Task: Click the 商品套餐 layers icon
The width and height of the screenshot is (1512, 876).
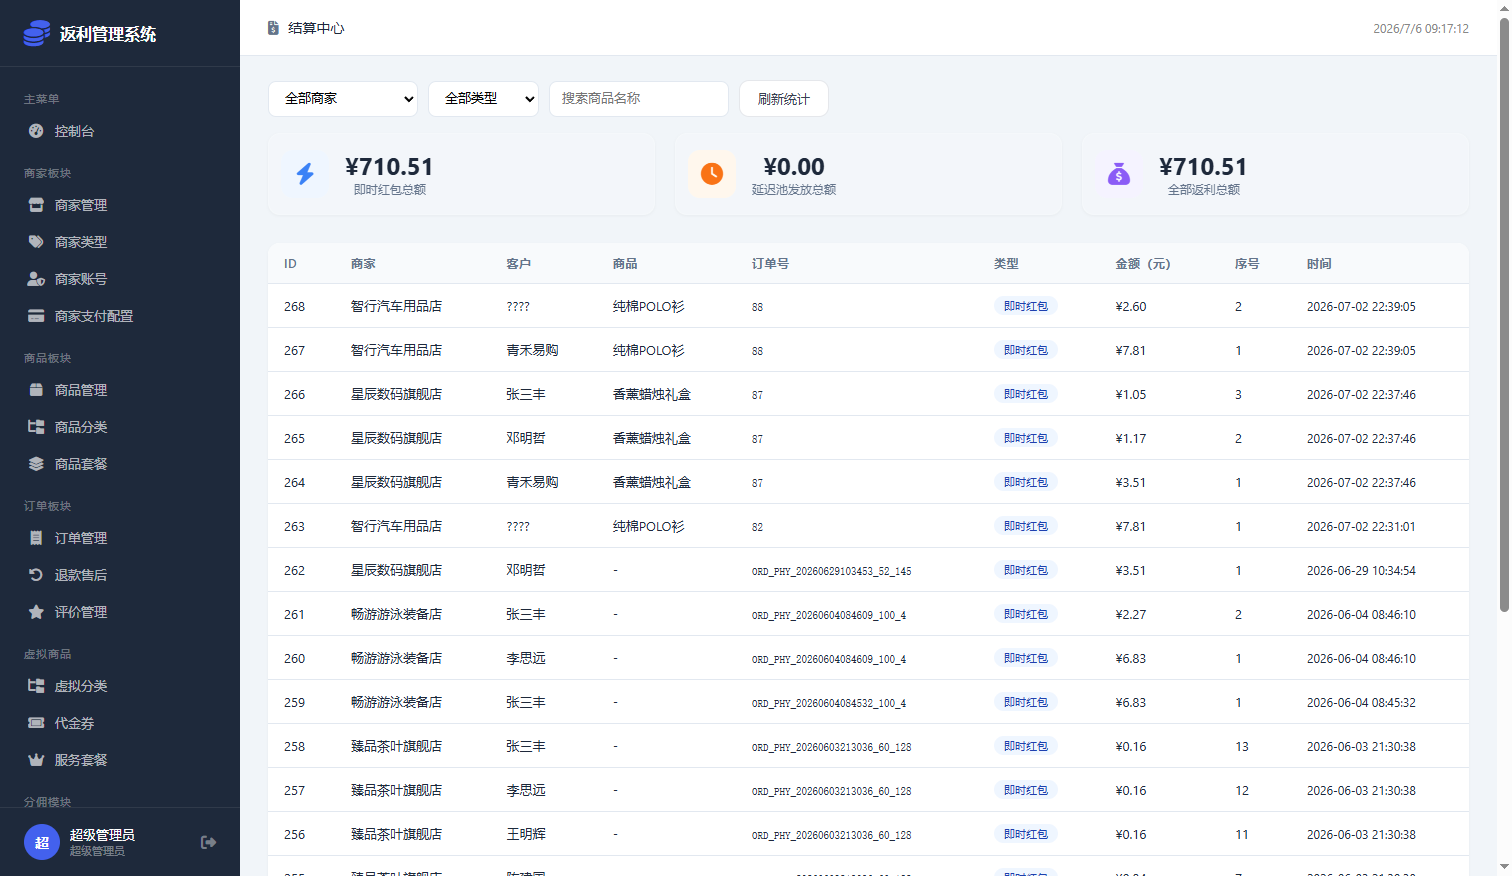Action: point(36,464)
